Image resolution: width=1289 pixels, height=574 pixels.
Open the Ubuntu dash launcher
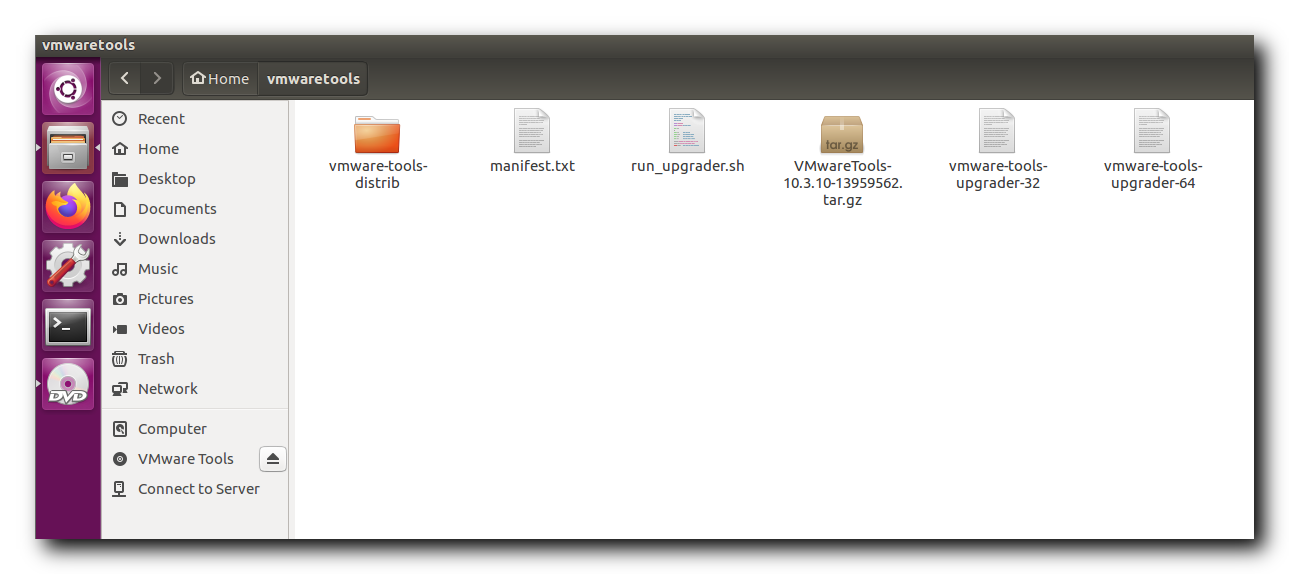pyautogui.click(x=68, y=90)
